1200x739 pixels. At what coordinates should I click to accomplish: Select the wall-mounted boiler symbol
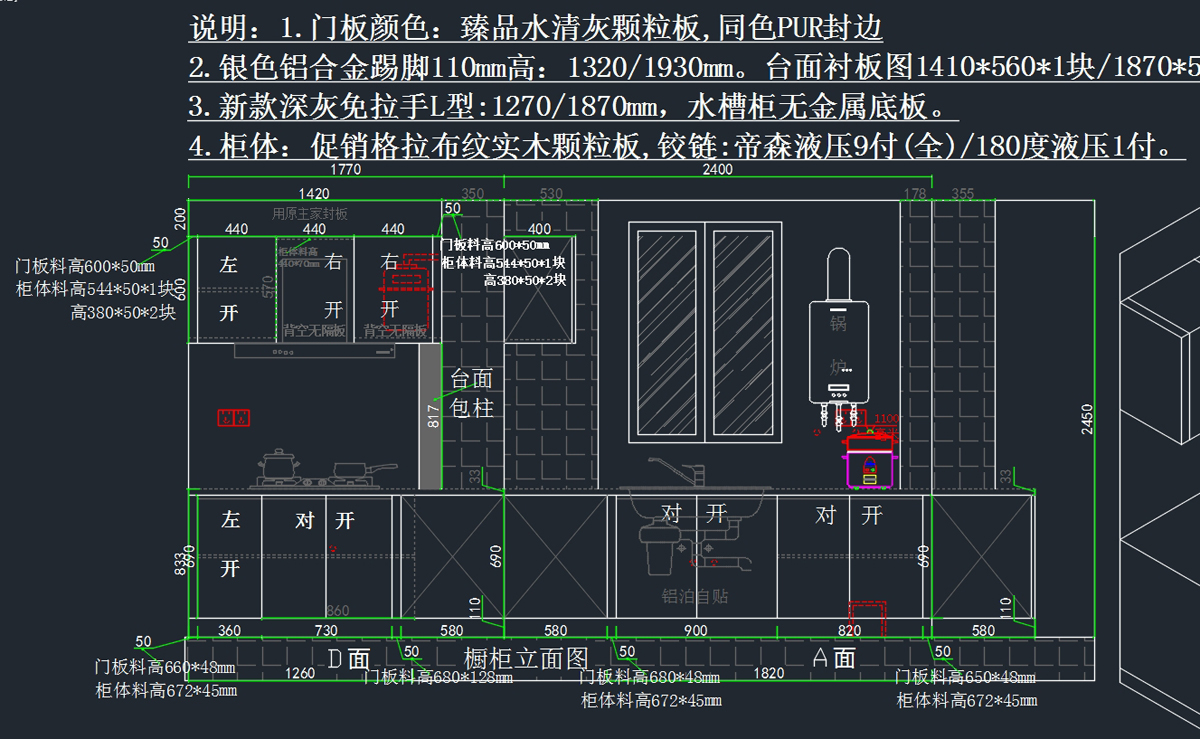click(838, 330)
